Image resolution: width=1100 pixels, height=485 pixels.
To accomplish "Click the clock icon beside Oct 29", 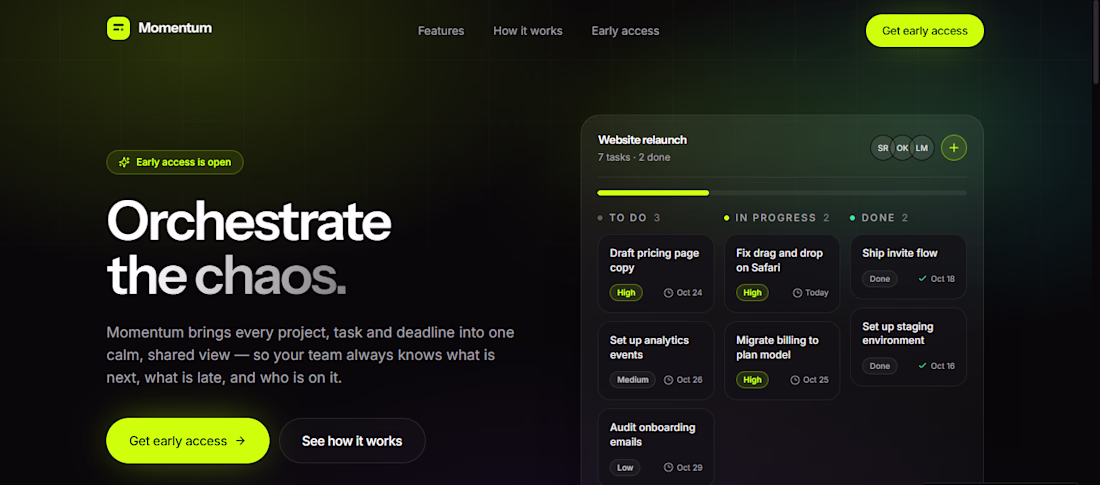I will click(x=669, y=467).
